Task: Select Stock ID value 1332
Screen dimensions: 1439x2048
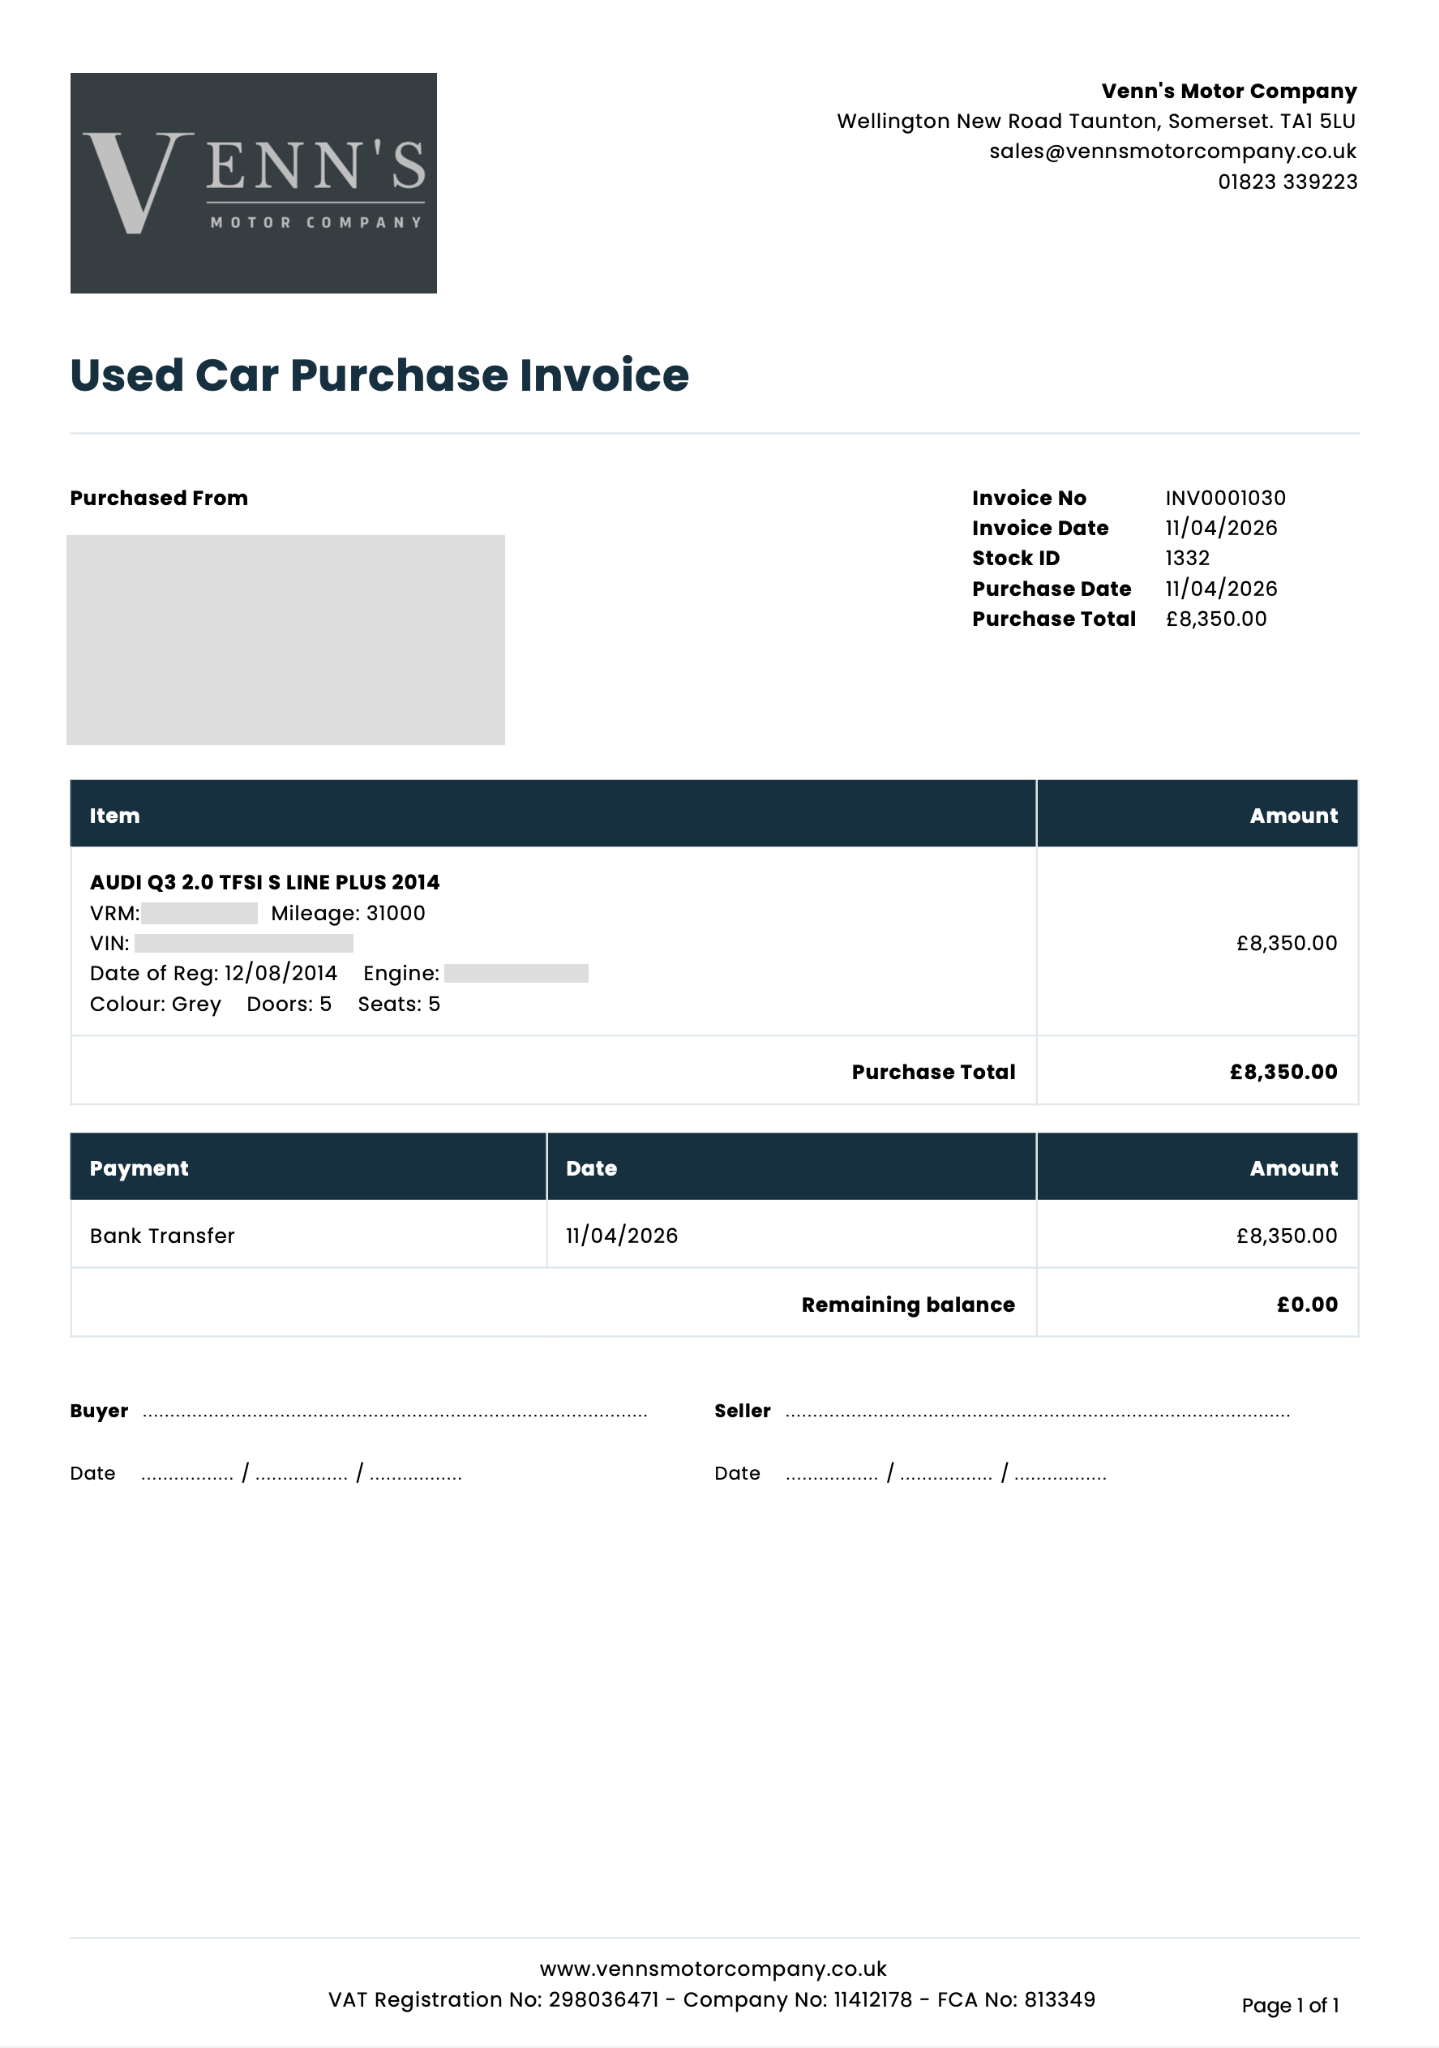Action: [1187, 558]
